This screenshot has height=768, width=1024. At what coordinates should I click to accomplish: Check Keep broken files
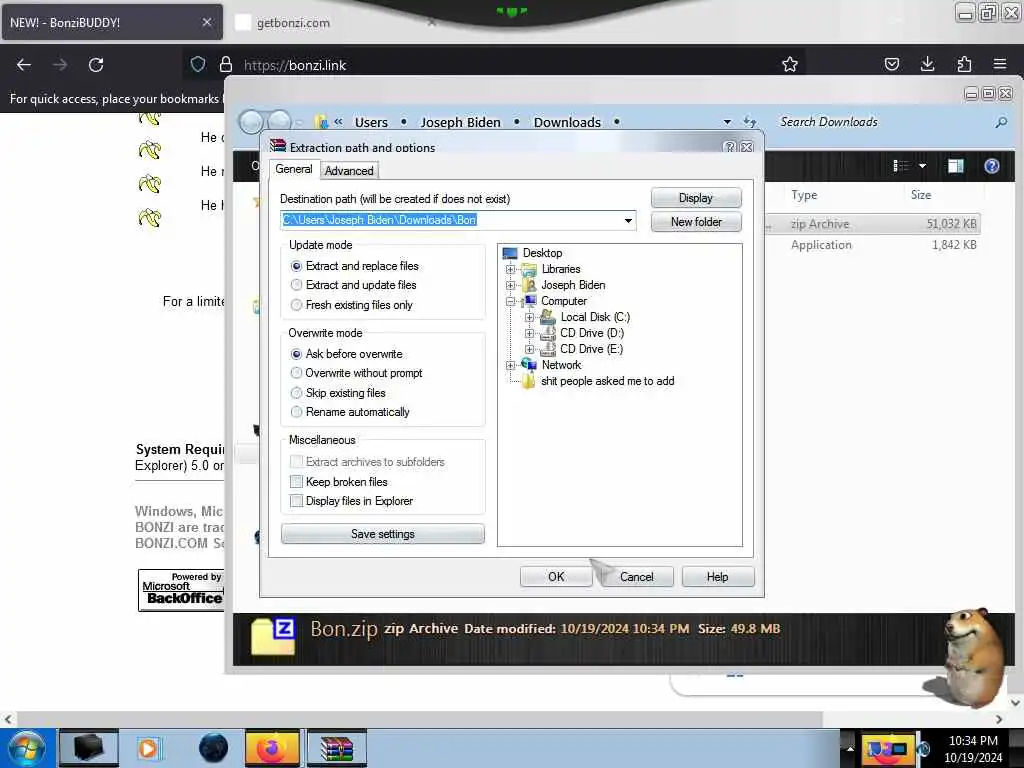(x=296, y=481)
